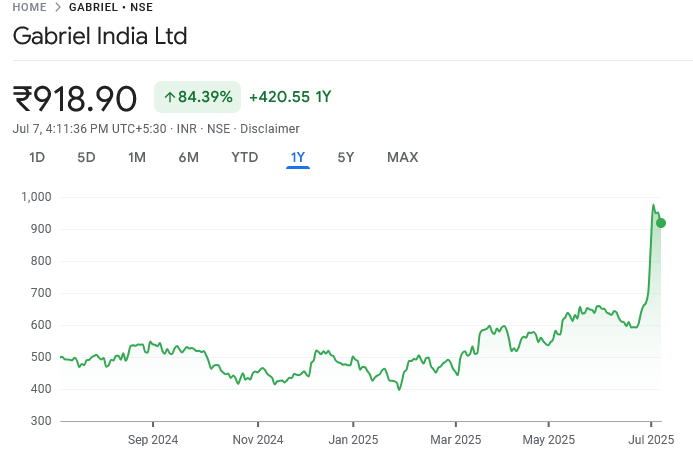
Task: Switch to the YTD view
Action: point(244,157)
